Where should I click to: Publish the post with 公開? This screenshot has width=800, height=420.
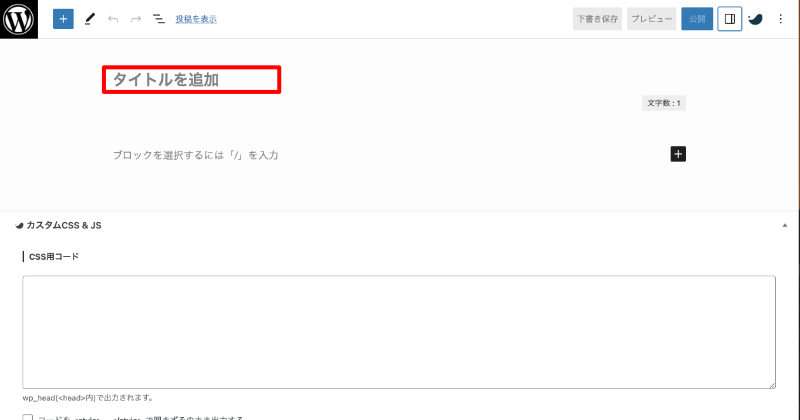click(x=697, y=19)
